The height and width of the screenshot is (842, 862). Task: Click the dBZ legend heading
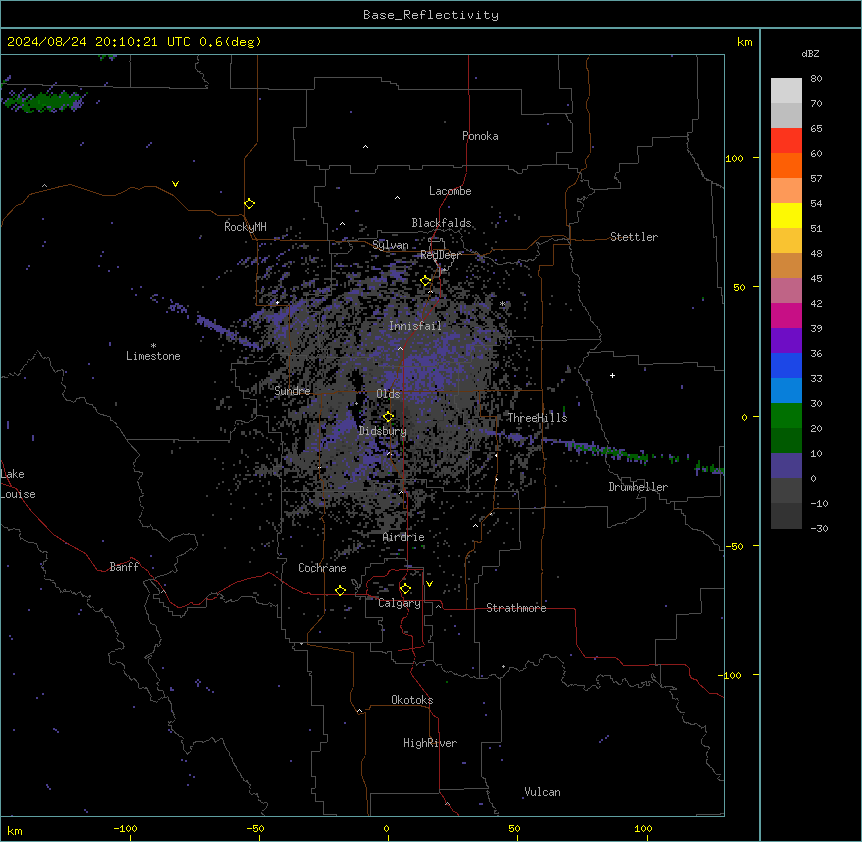810,53
